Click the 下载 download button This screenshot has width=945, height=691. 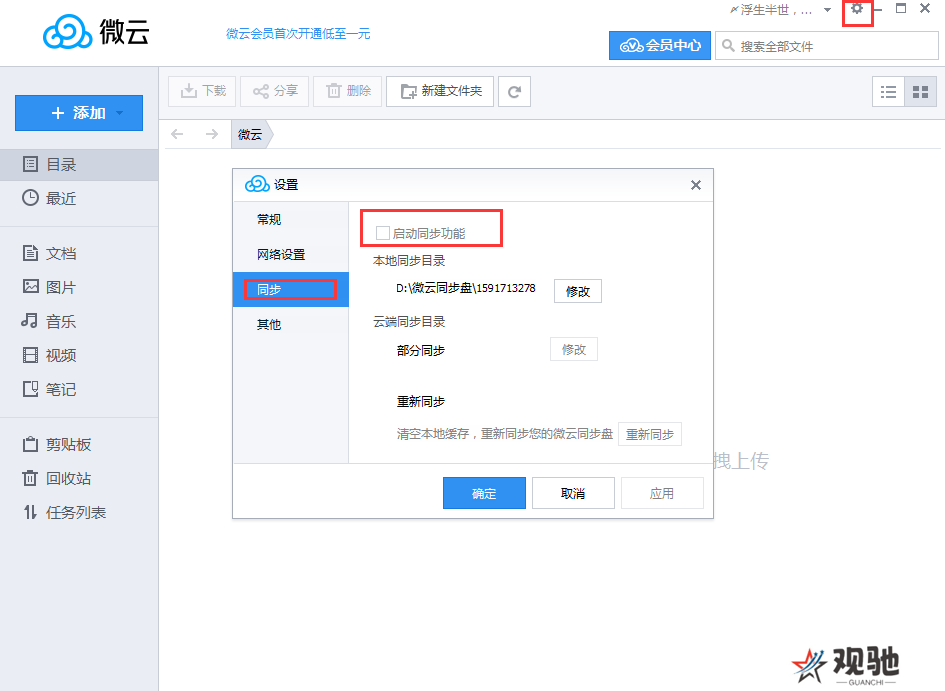point(202,91)
